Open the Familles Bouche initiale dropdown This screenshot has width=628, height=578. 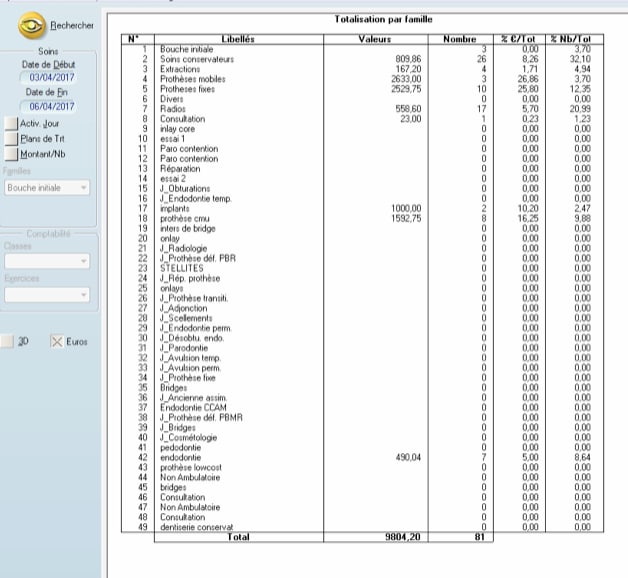click(x=47, y=188)
